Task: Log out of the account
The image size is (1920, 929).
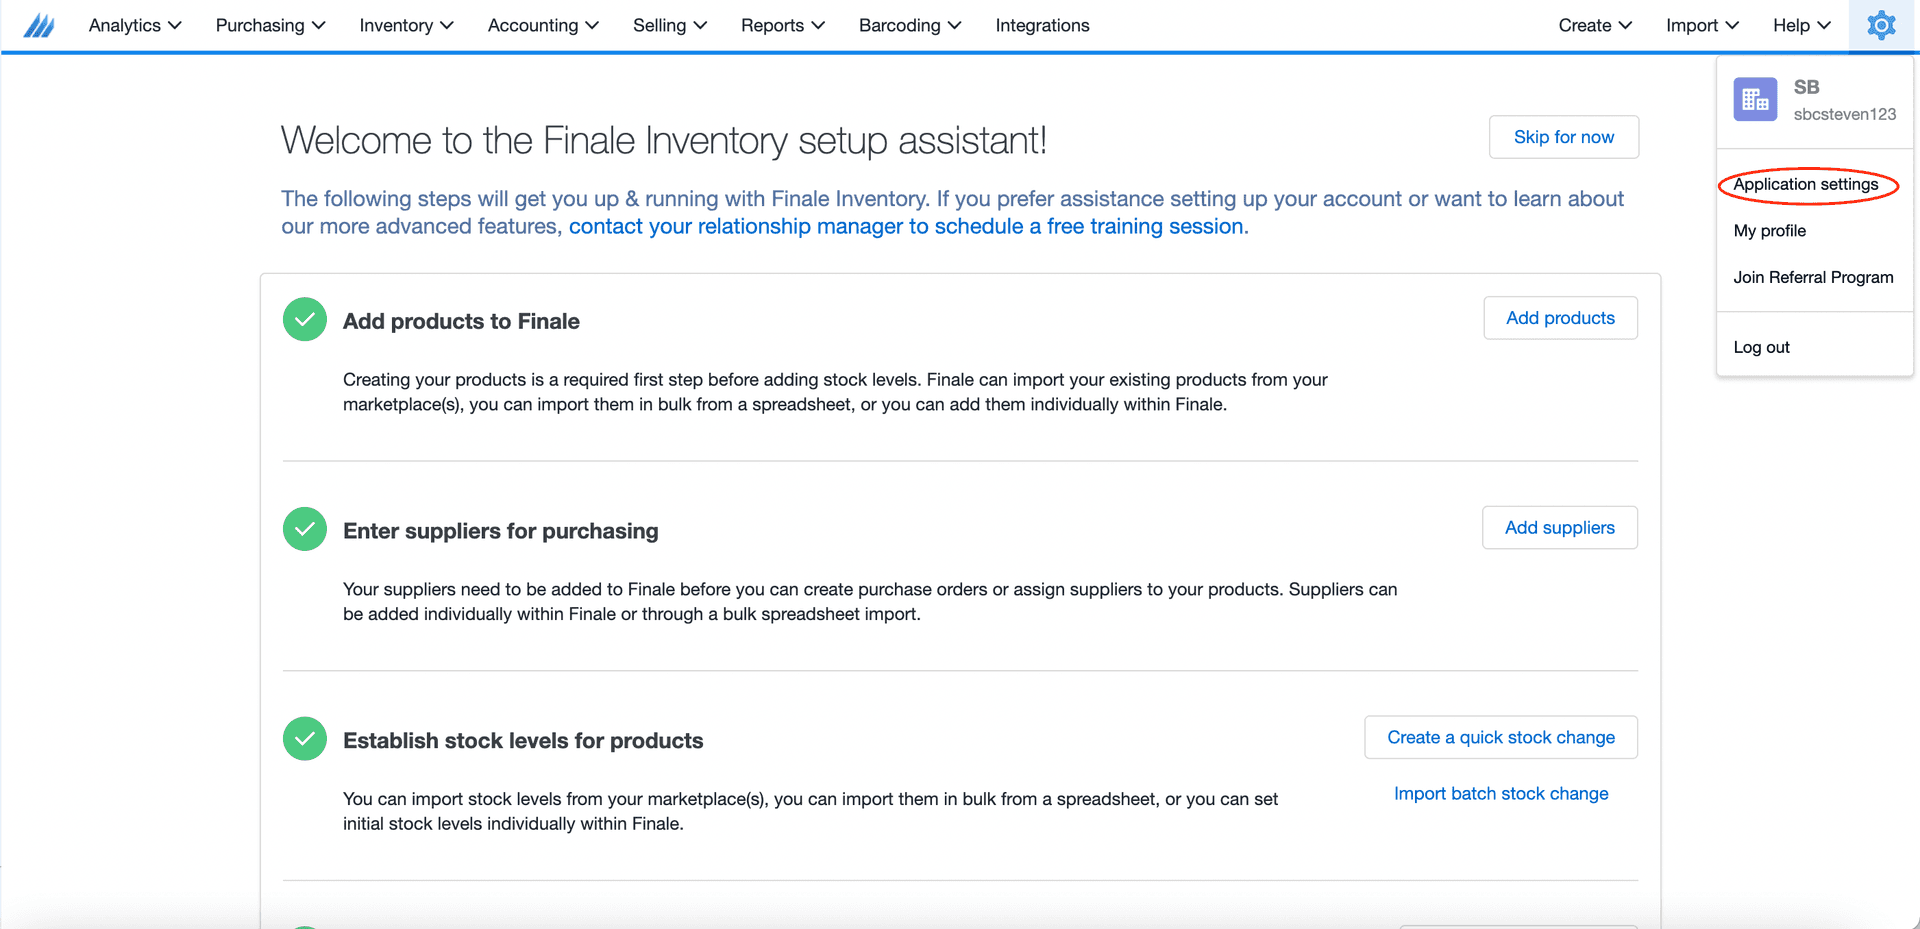Action: tap(1762, 347)
